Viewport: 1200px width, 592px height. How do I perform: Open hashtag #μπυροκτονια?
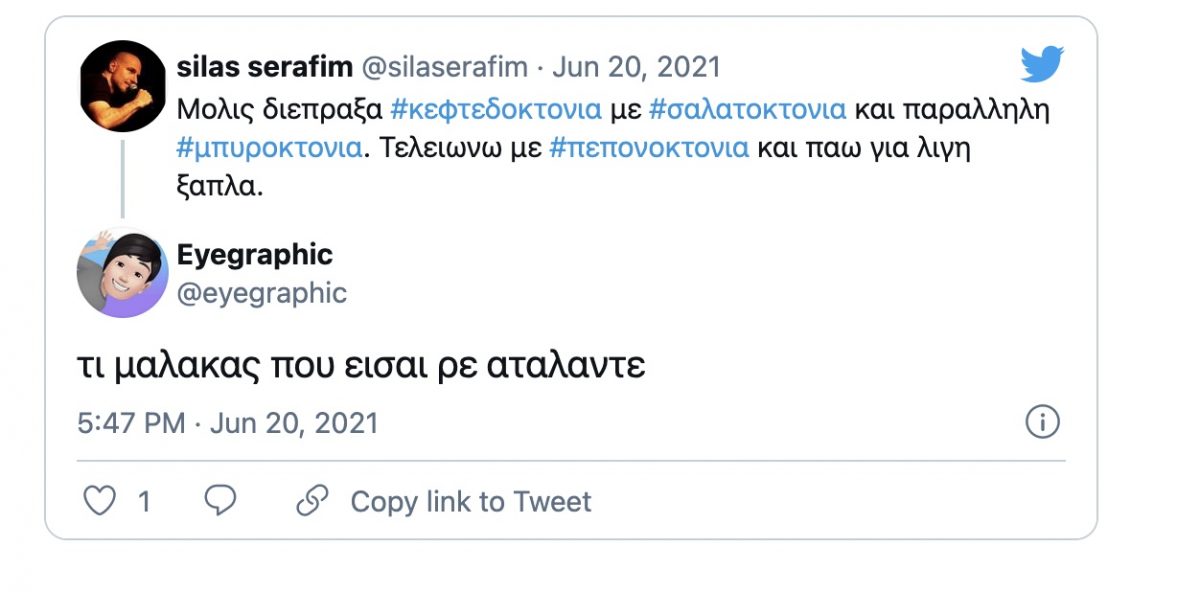pyautogui.click(x=269, y=148)
